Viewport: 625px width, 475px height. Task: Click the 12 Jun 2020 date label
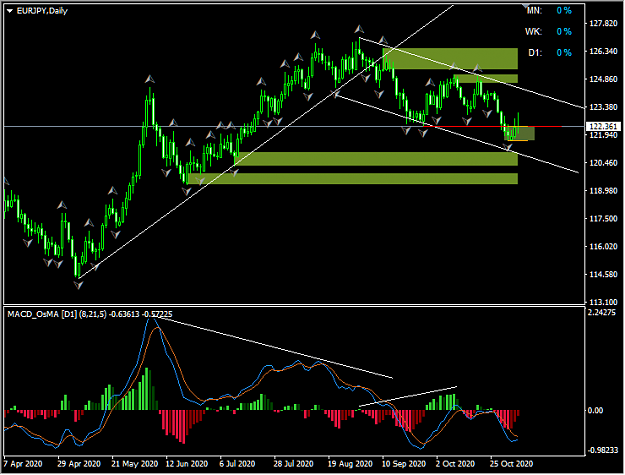187,464
